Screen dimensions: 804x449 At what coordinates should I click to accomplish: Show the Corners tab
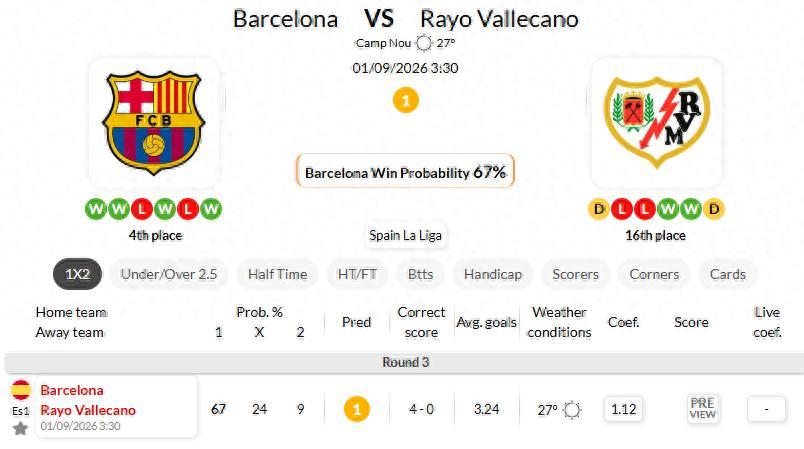click(x=654, y=274)
